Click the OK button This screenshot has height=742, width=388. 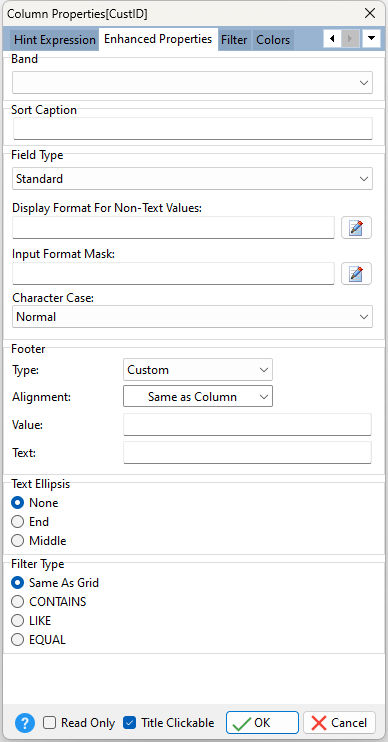[x=262, y=723]
